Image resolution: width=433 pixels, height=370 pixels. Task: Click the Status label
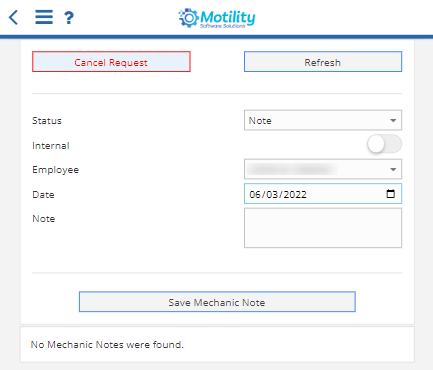(47, 121)
